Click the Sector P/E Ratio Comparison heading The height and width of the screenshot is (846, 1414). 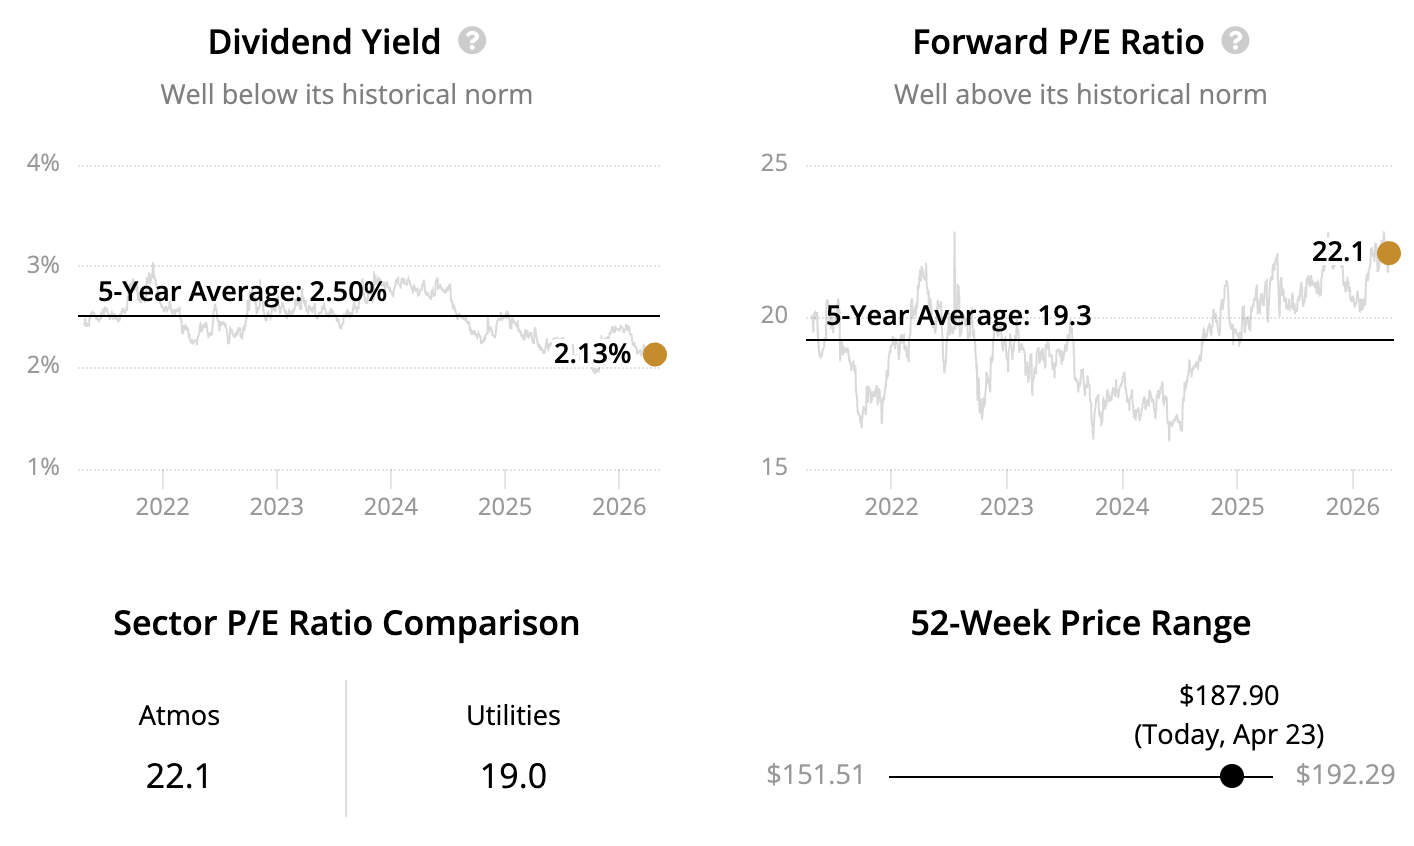click(x=346, y=623)
